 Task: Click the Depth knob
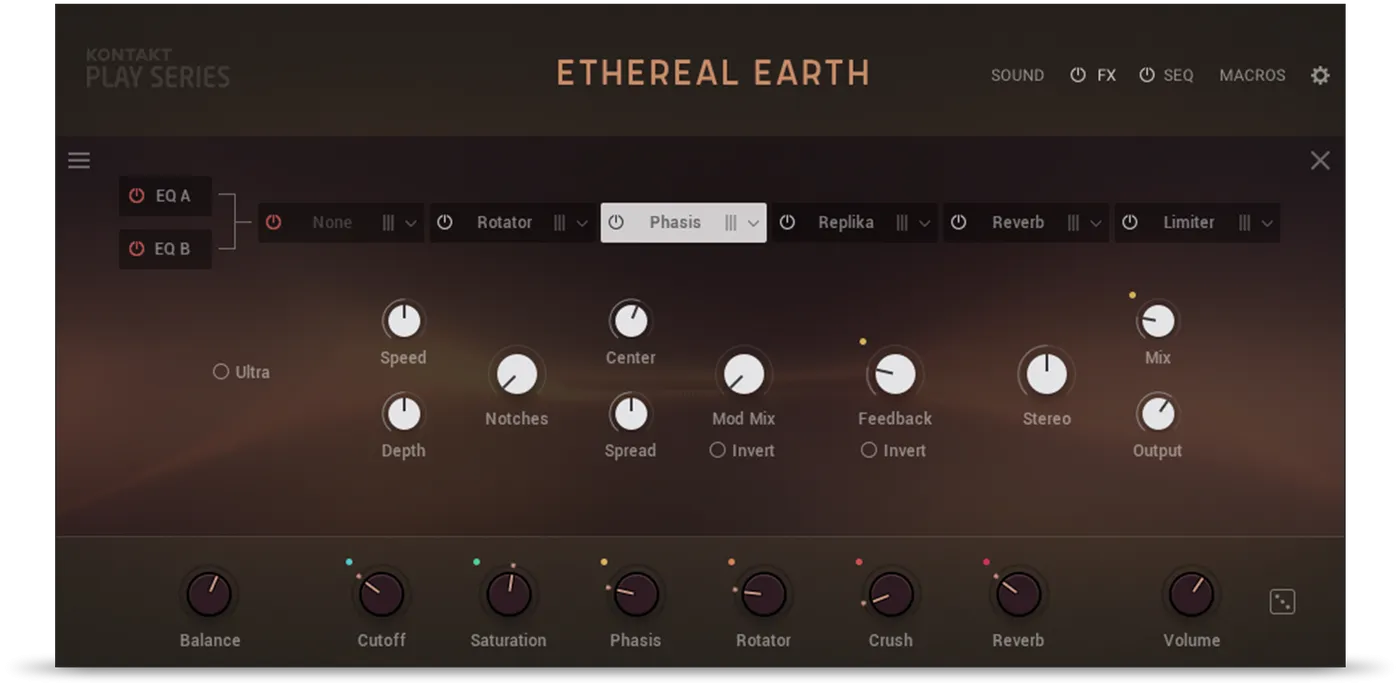coord(403,413)
